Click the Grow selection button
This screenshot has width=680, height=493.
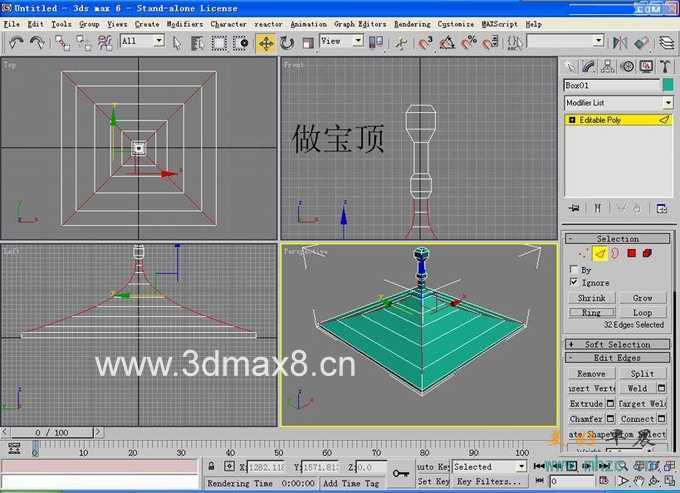point(642,298)
